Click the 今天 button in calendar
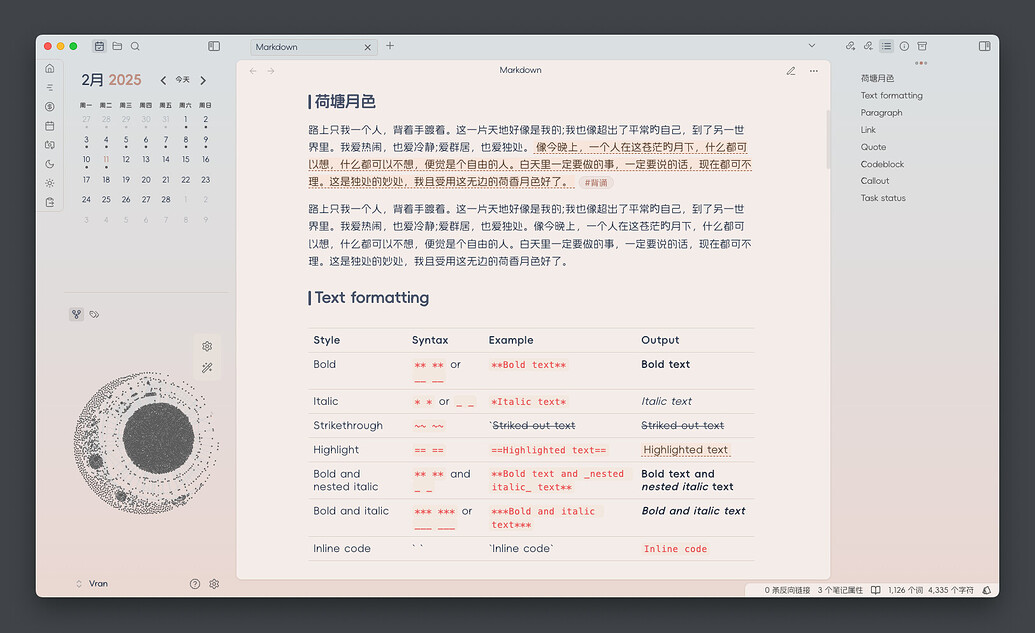The image size is (1035, 633). click(x=182, y=80)
